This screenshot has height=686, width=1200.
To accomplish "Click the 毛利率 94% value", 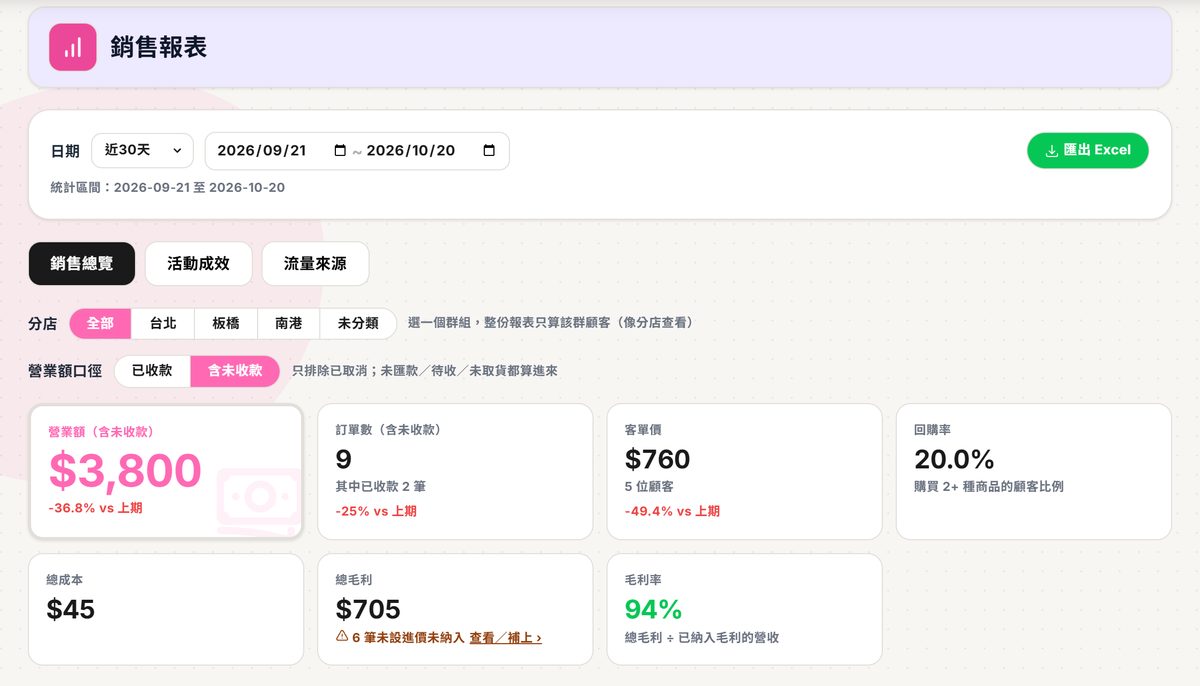I will tap(653, 609).
